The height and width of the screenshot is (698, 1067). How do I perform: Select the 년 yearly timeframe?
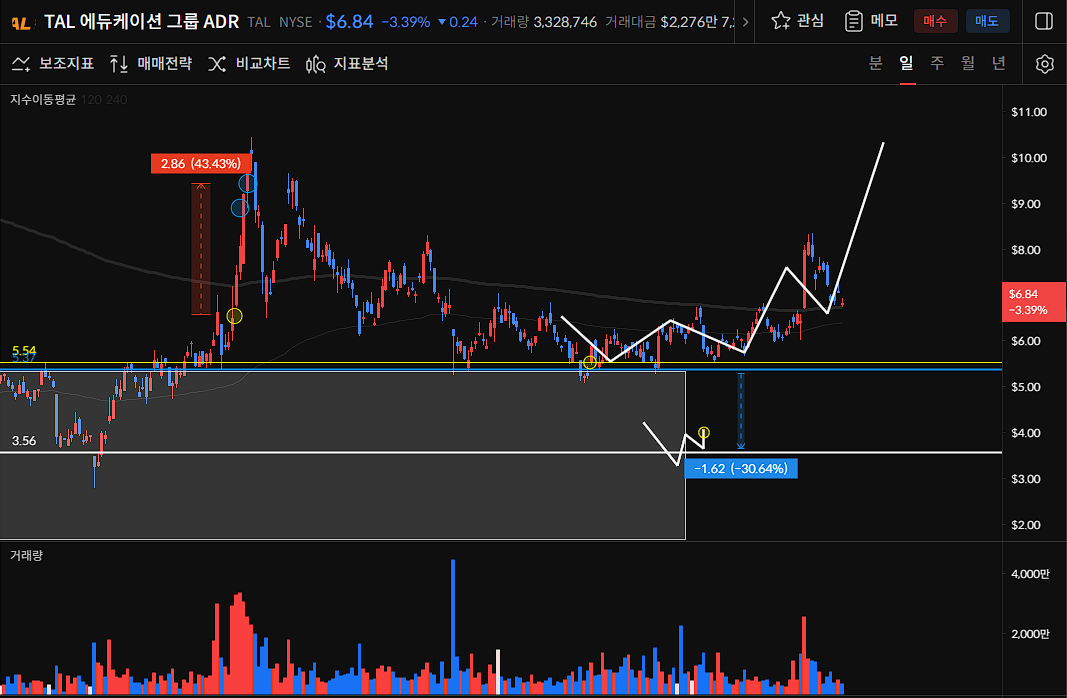click(x=998, y=64)
